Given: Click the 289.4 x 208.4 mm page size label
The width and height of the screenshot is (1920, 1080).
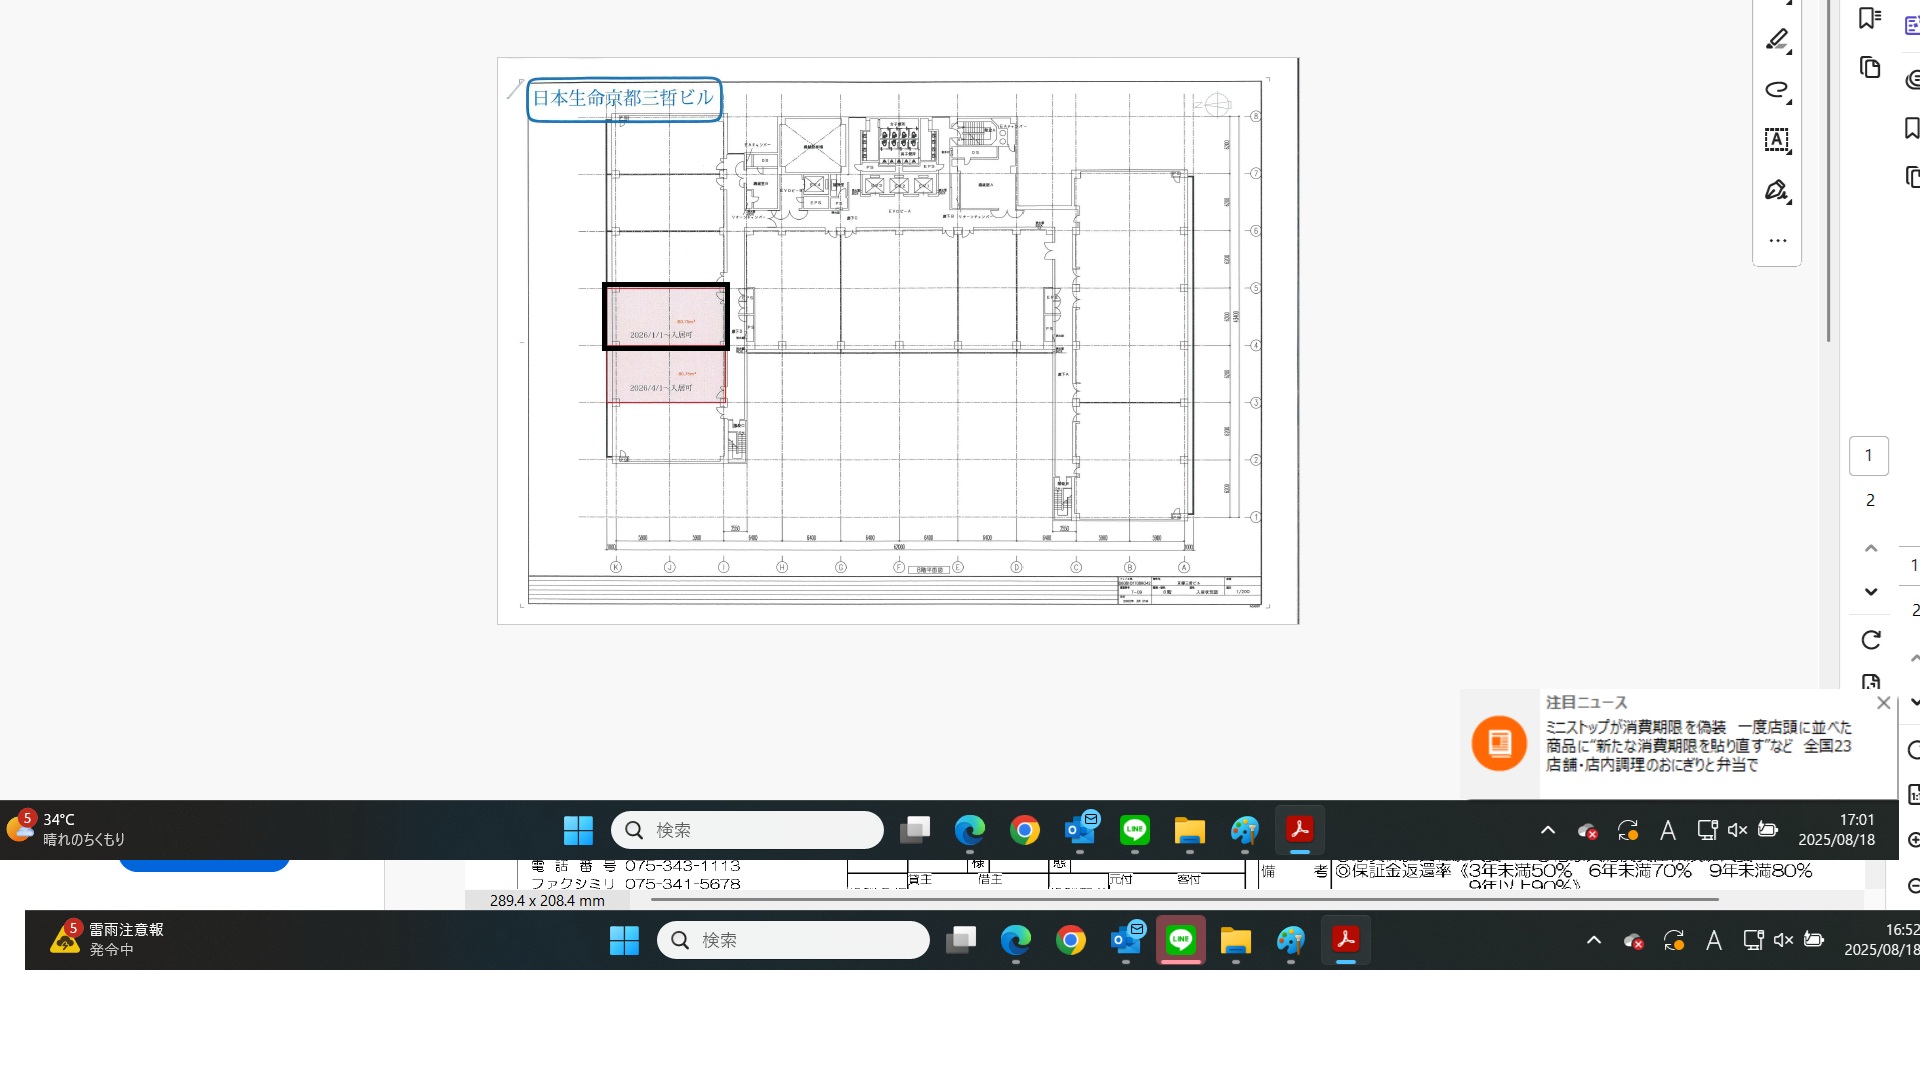Looking at the screenshot, I should [x=547, y=901].
